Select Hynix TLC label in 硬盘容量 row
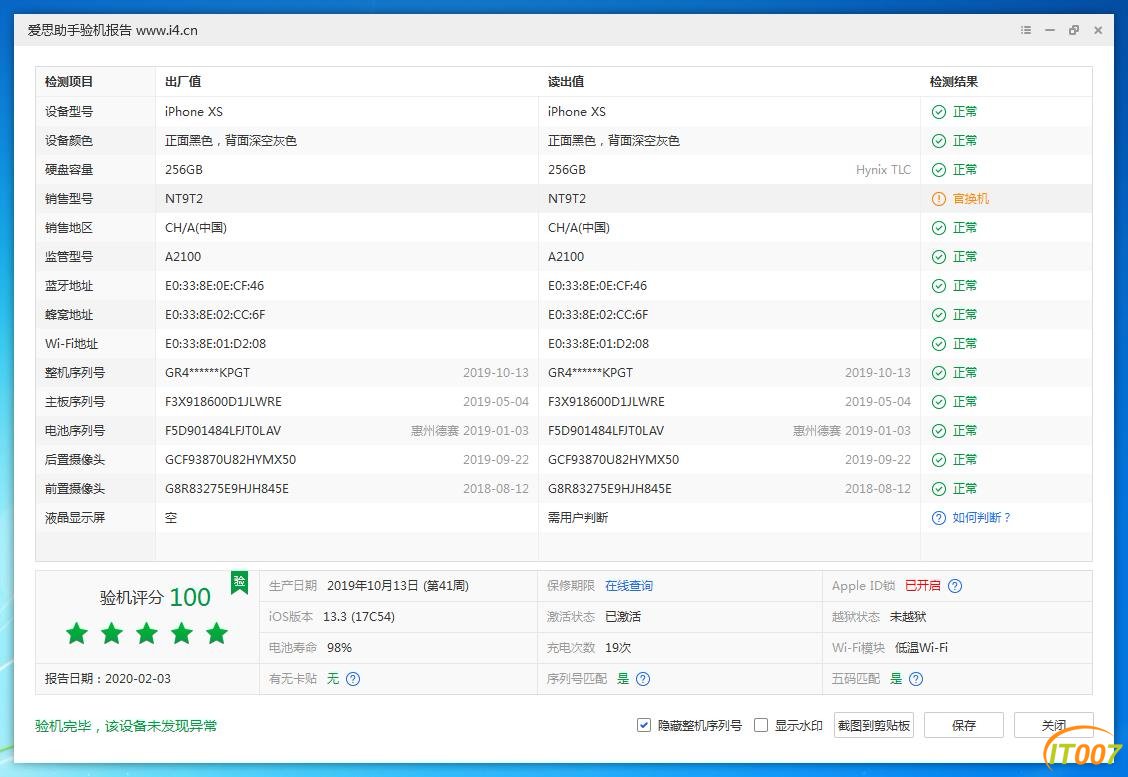Screen dimensions: 1128x777 (x=883, y=170)
